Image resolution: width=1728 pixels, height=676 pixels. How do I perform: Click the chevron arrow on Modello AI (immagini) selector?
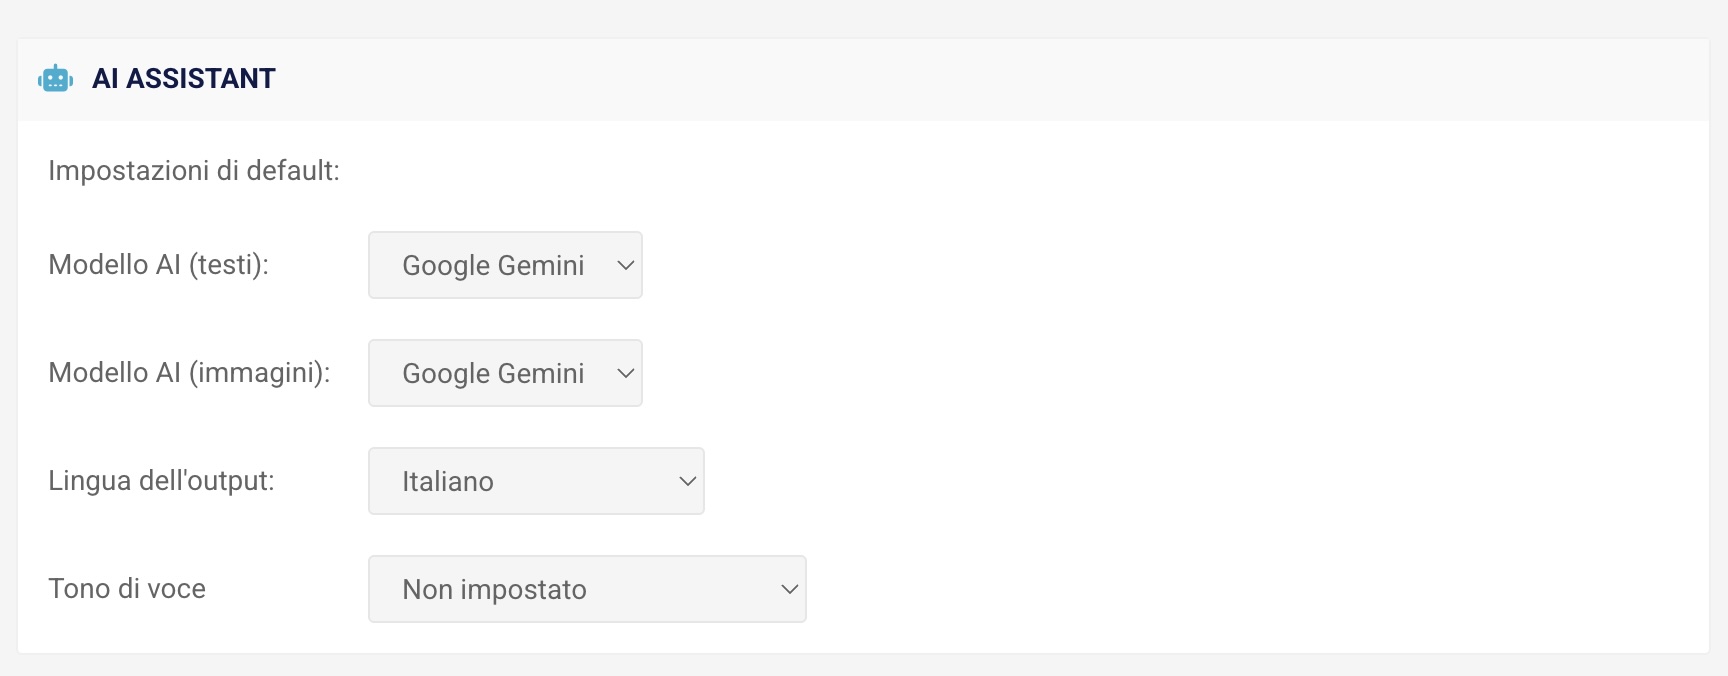[626, 373]
